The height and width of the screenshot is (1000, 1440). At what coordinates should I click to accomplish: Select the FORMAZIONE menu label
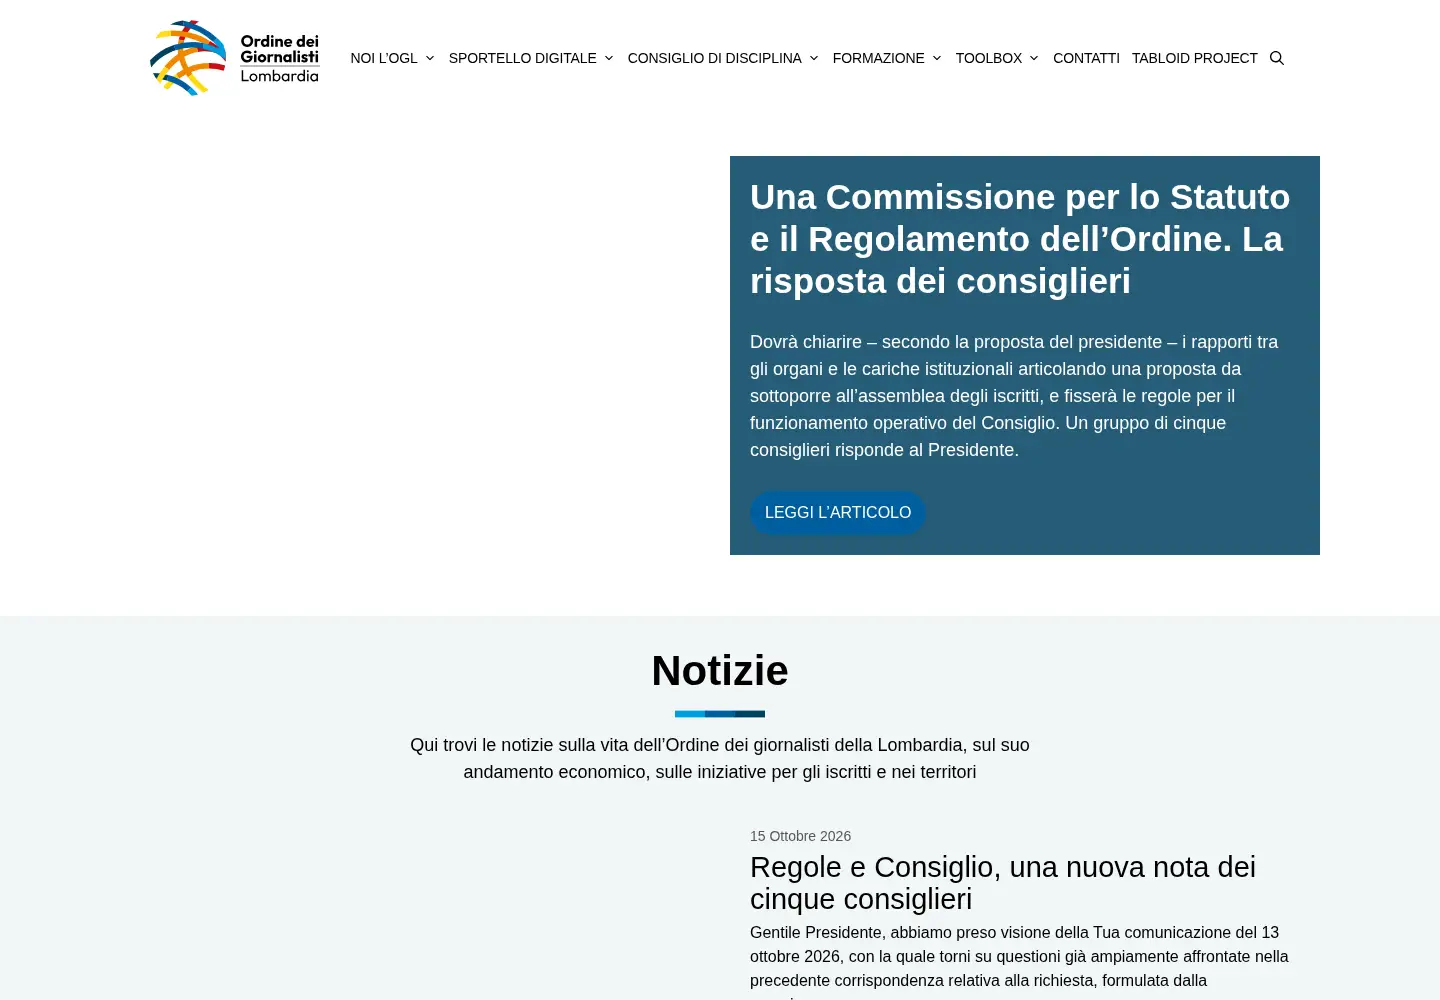(x=879, y=58)
